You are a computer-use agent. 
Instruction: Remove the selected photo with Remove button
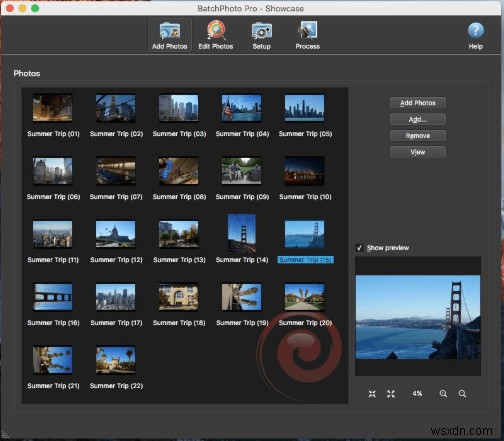pyautogui.click(x=418, y=136)
